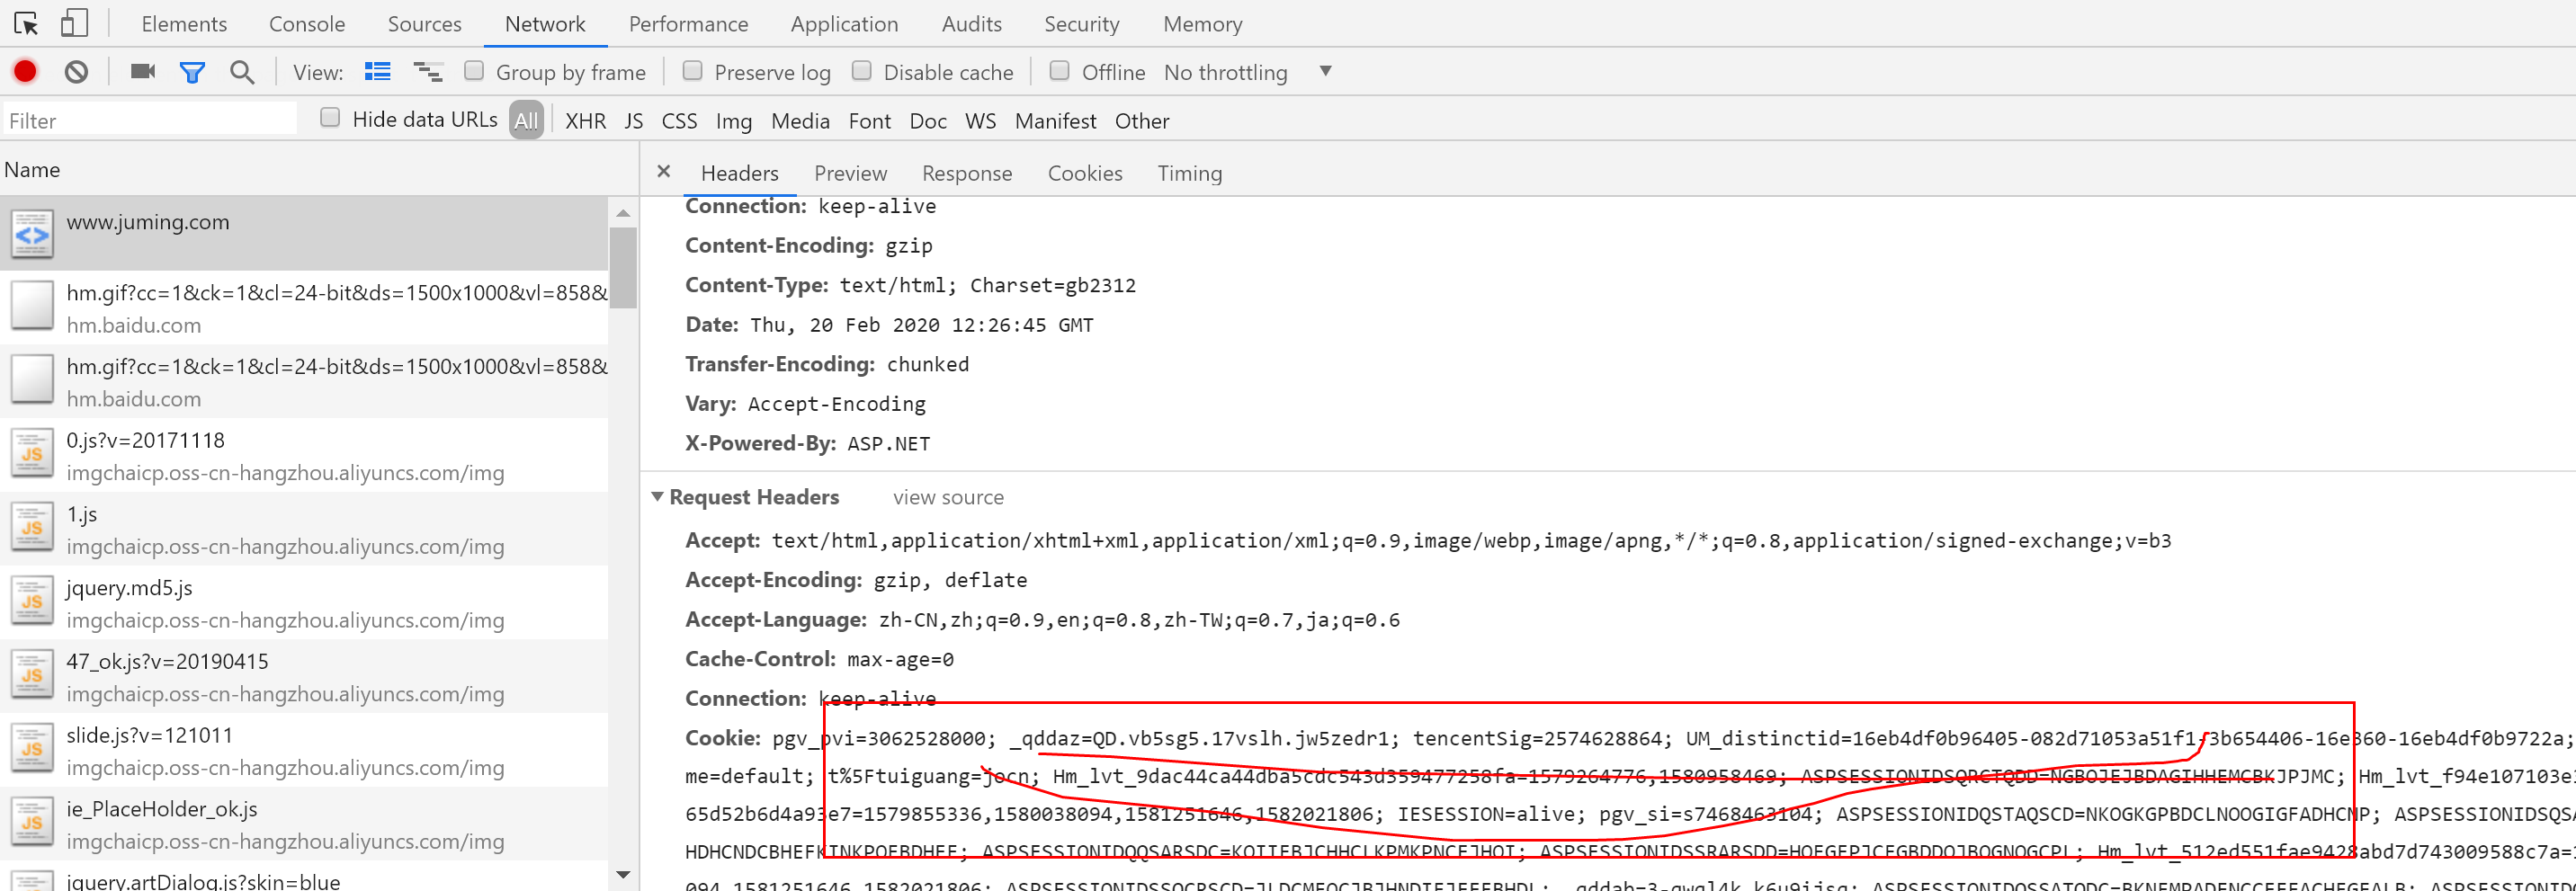Open network search magnifier icon
Image resolution: width=2576 pixels, height=891 pixels.
(241, 72)
